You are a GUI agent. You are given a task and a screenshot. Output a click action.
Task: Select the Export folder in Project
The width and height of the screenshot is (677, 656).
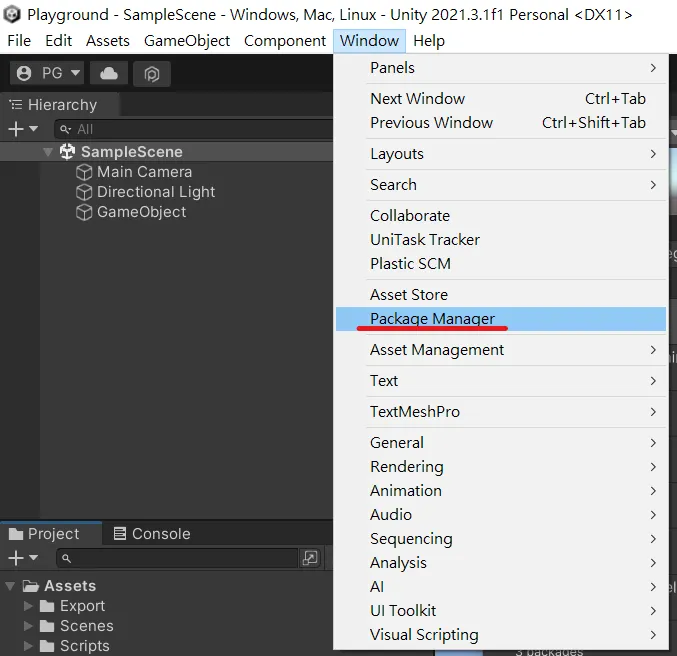tap(82, 606)
